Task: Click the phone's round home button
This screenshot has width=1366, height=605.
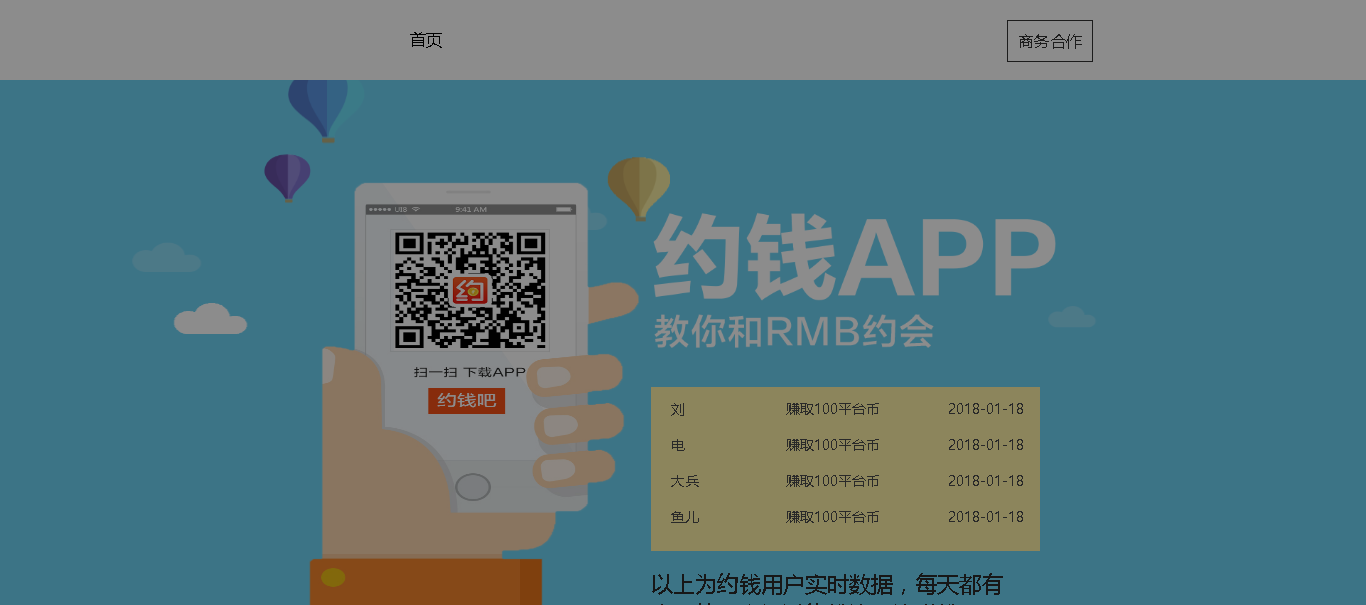Action: (473, 487)
